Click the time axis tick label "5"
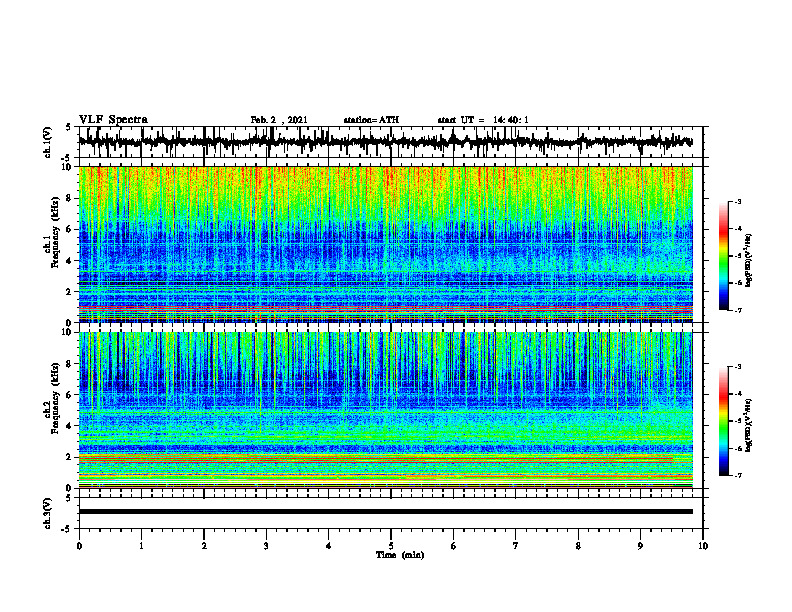Screen dimensions: 792x612 coord(391,546)
